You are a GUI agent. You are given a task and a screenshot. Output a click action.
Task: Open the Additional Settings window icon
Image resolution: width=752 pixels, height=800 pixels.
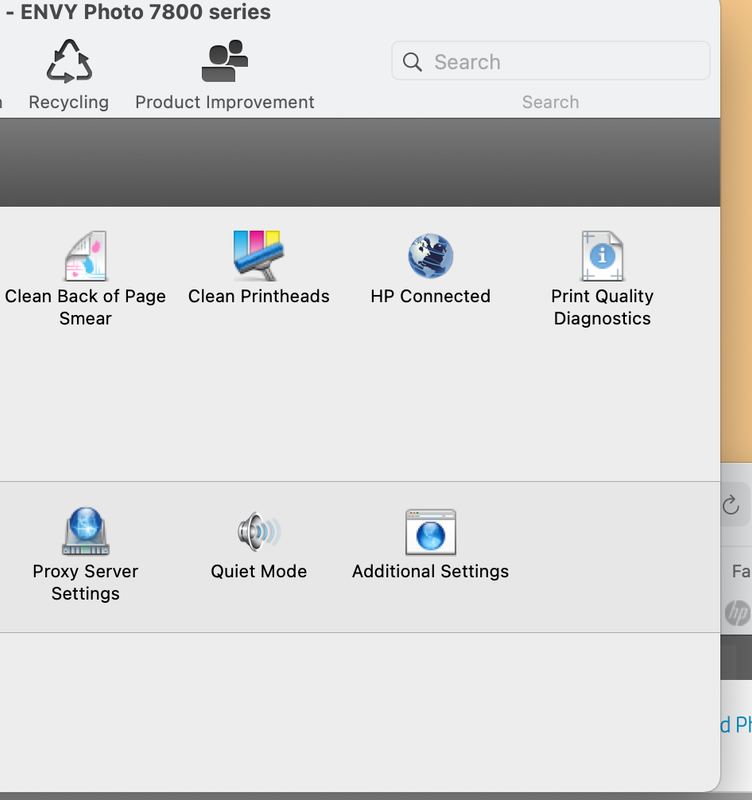pyautogui.click(x=430, y=531)
